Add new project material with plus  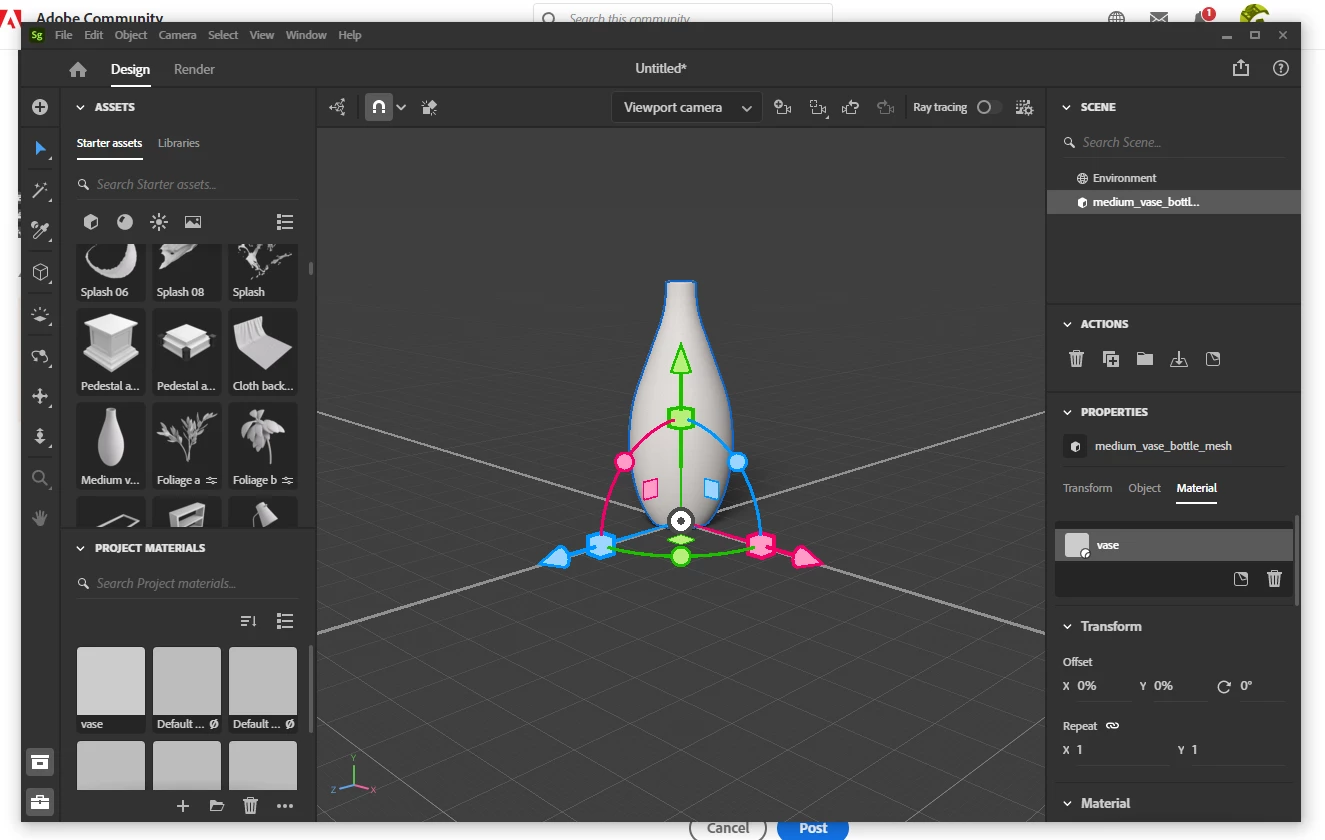183,806
